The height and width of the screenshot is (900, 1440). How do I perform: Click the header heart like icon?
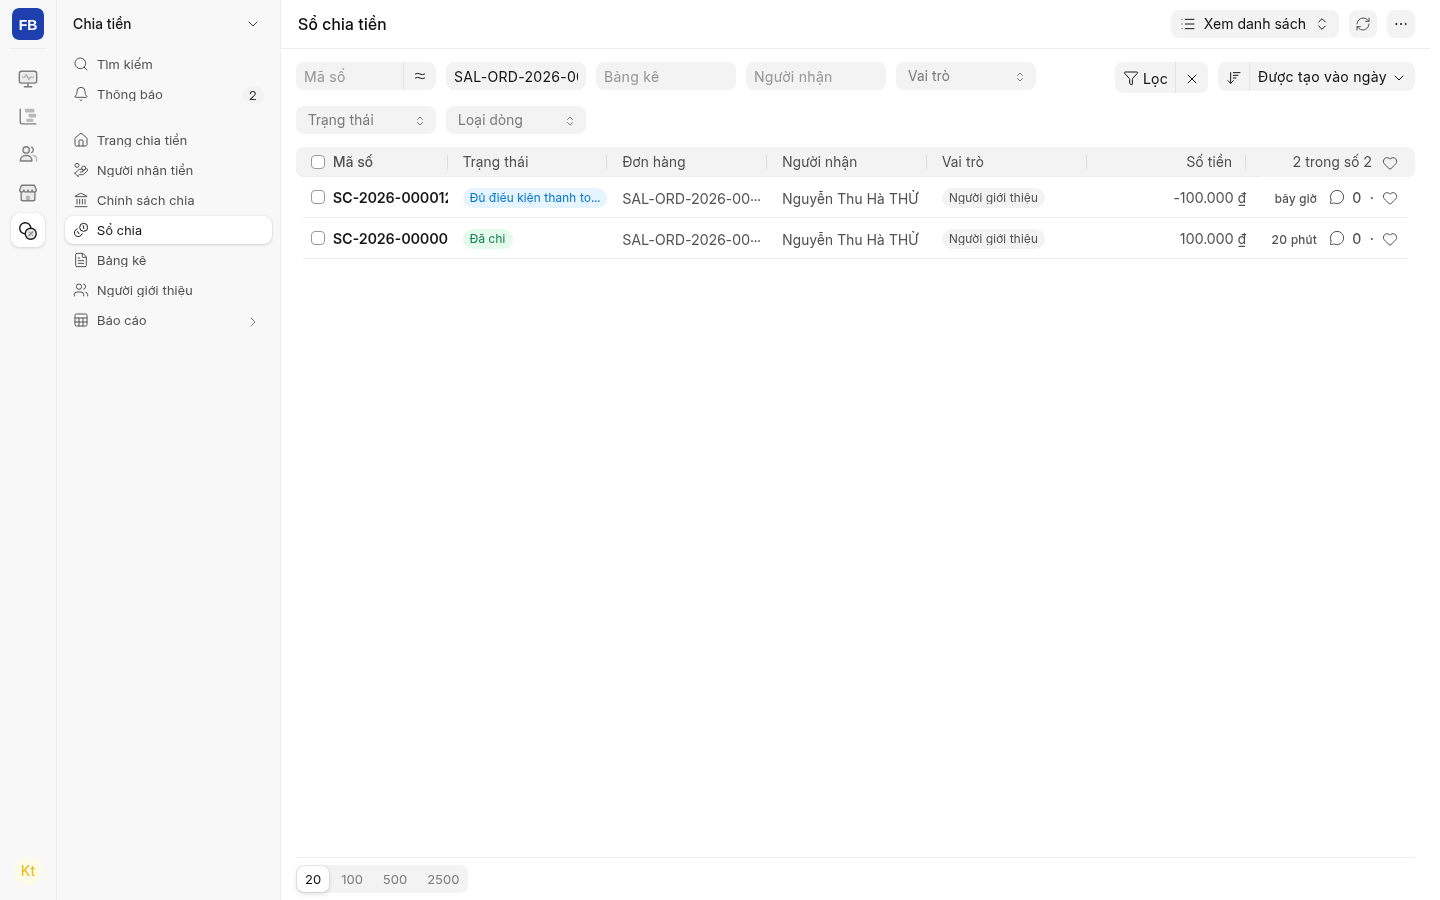[x=1390, y=162]
